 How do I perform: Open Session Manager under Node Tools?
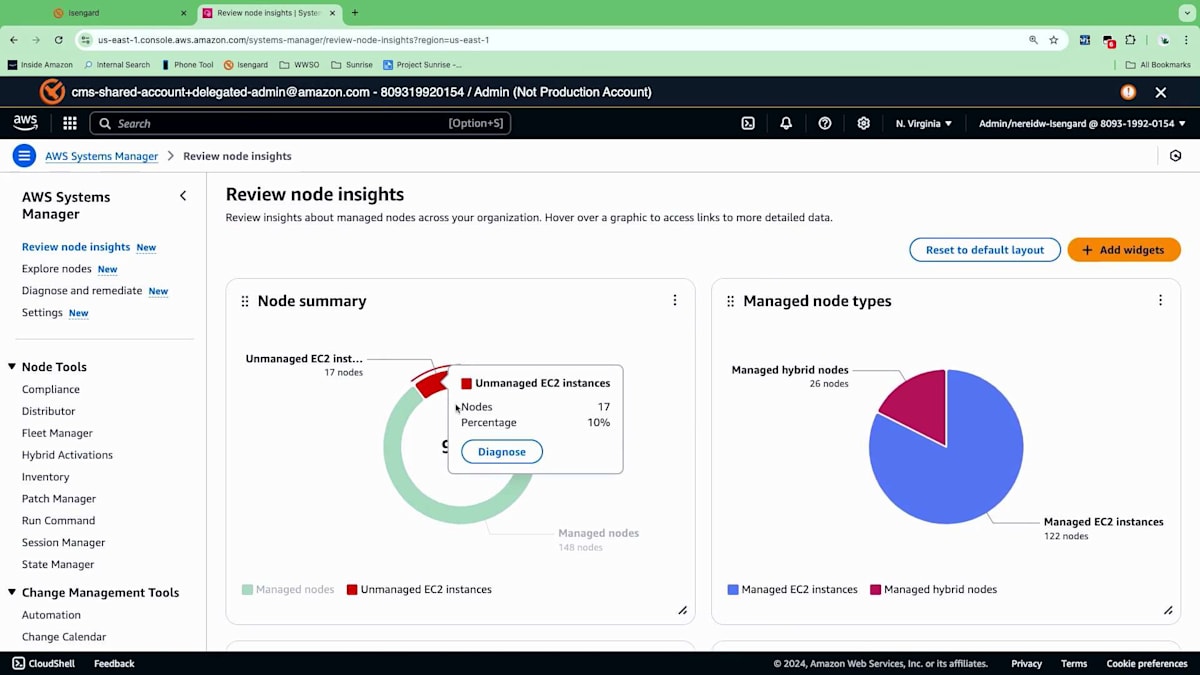point(63,543)
